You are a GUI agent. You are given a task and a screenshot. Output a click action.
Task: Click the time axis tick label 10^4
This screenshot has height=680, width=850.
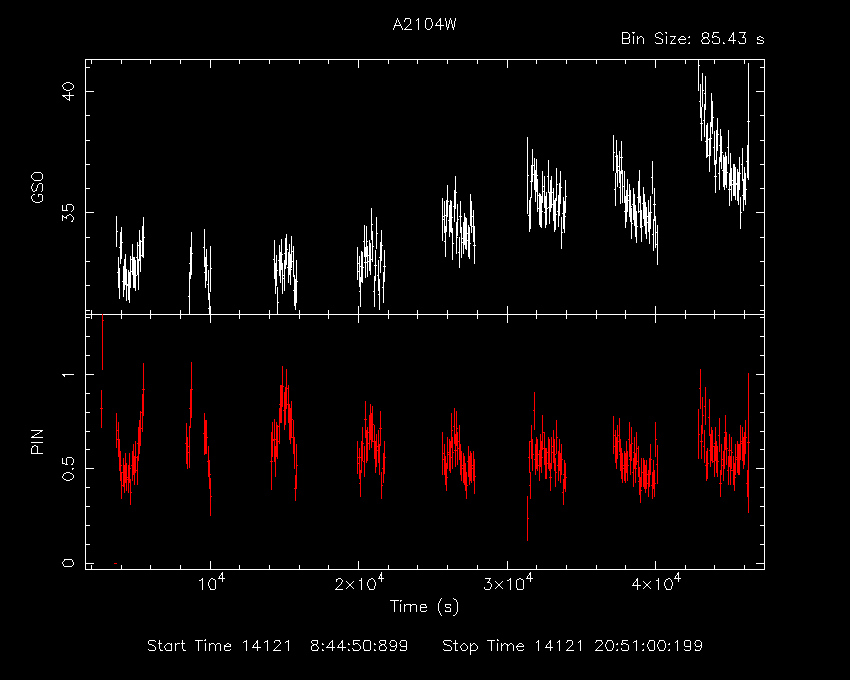tap(211, 583)
